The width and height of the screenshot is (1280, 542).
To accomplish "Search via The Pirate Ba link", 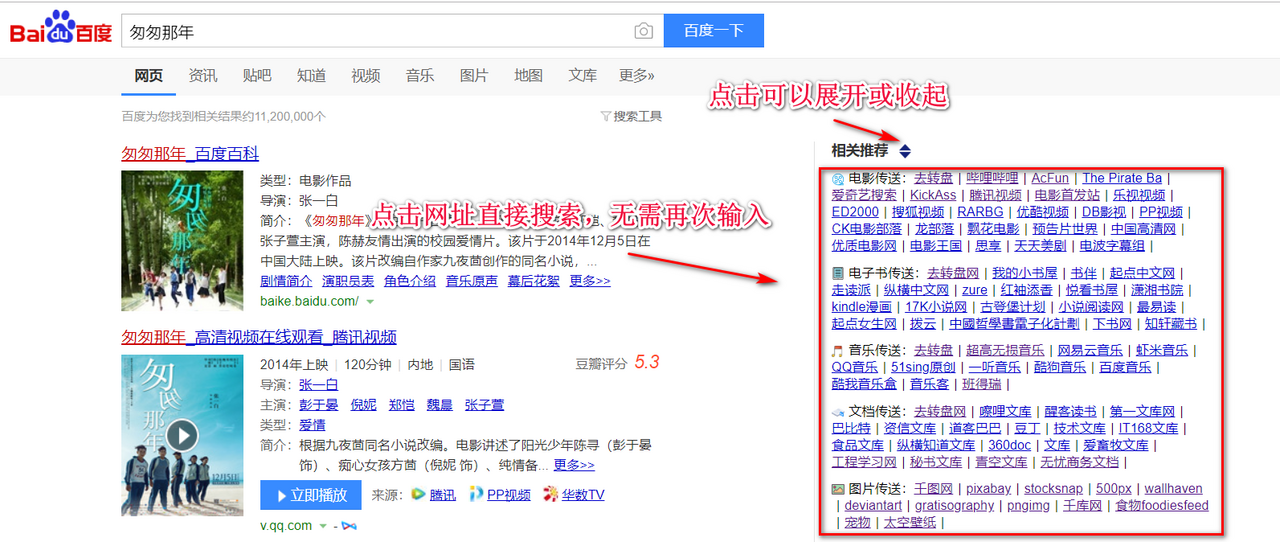I will [1122, 179].
